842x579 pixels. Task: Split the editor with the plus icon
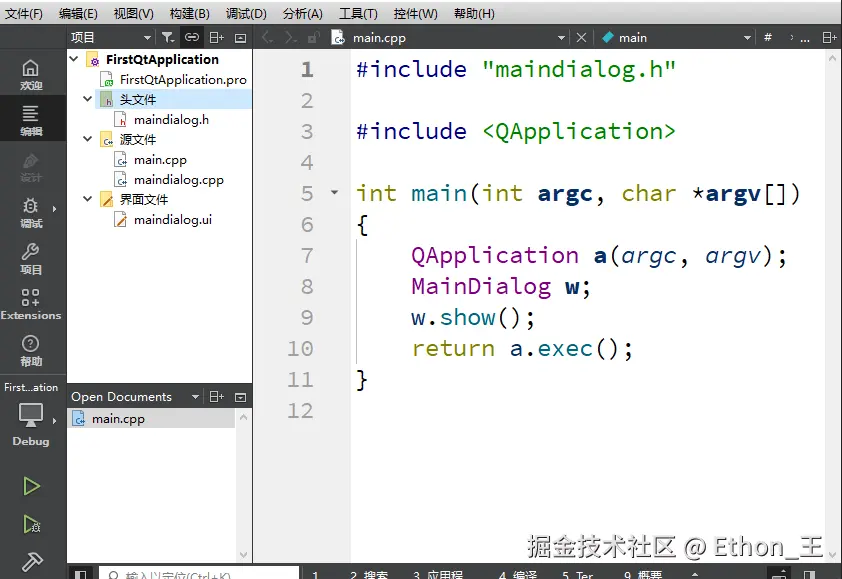point(829,38)
